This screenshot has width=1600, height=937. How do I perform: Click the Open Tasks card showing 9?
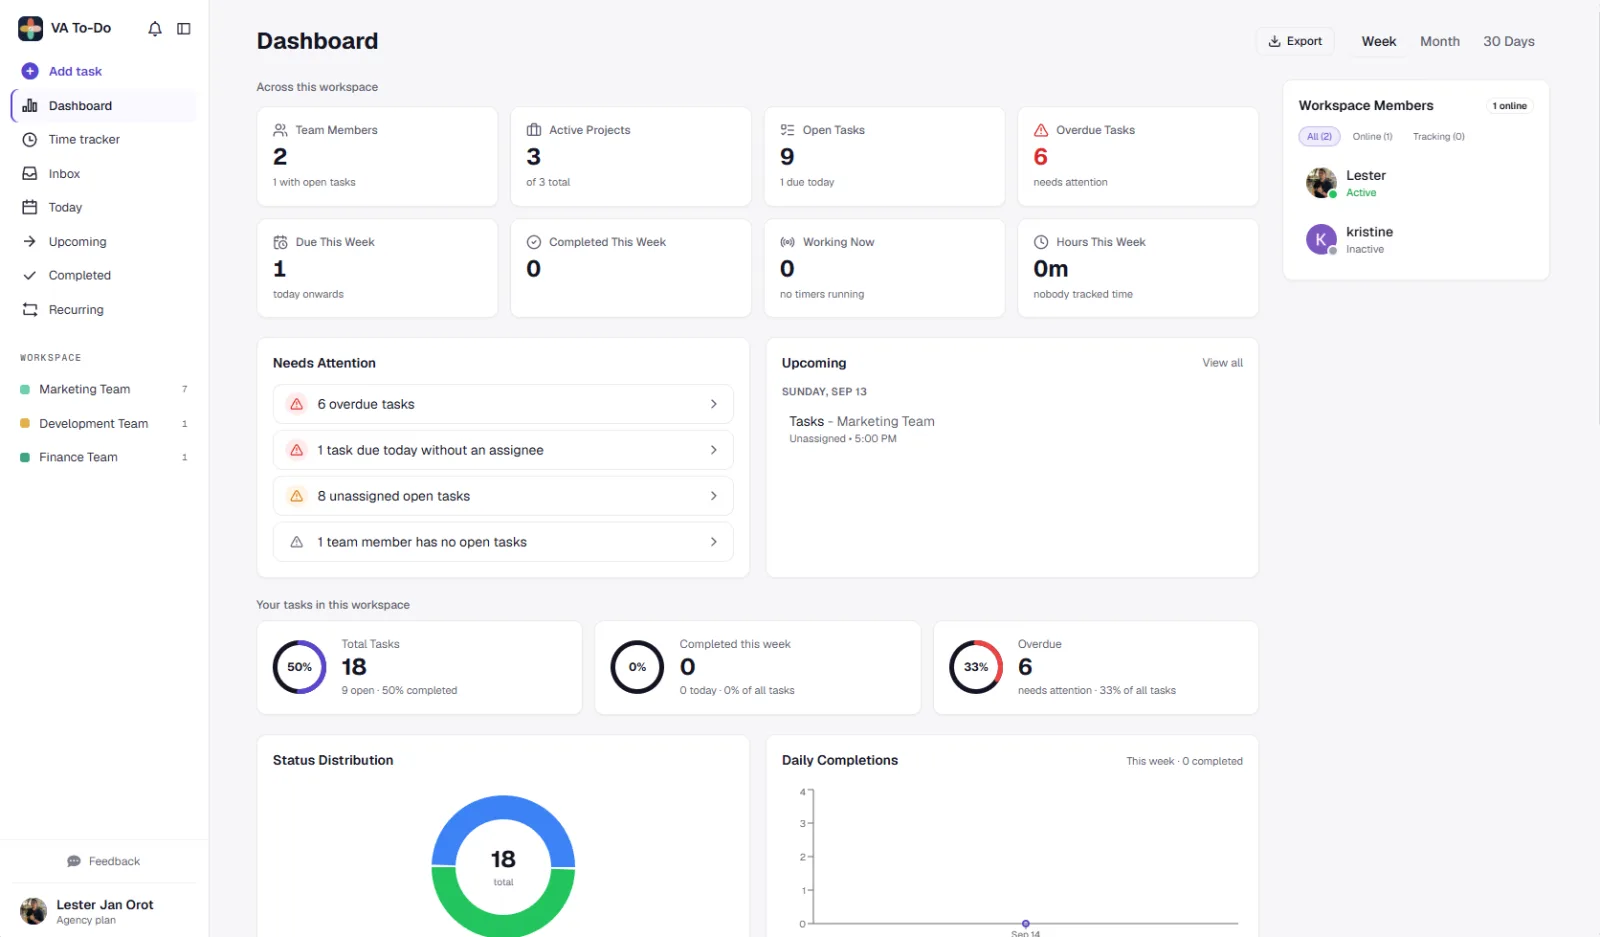885,157
